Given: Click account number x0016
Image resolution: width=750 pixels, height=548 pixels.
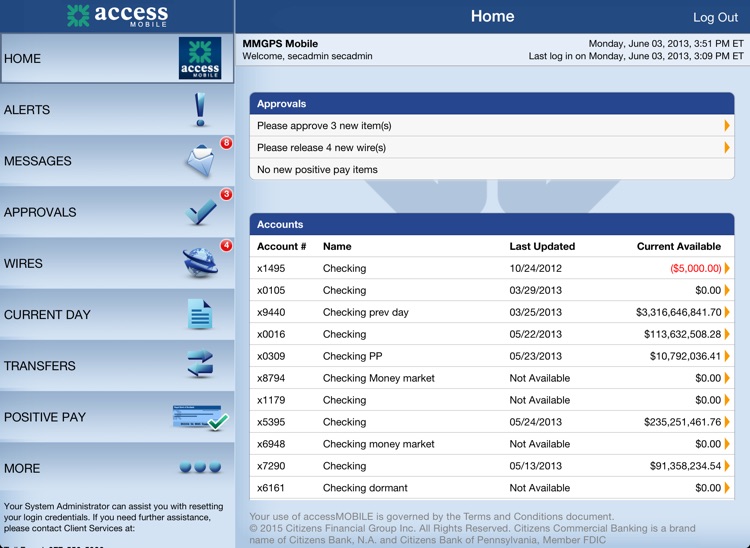Looking at the screenshot, I should pyautogui.click(x=271, y=334).
